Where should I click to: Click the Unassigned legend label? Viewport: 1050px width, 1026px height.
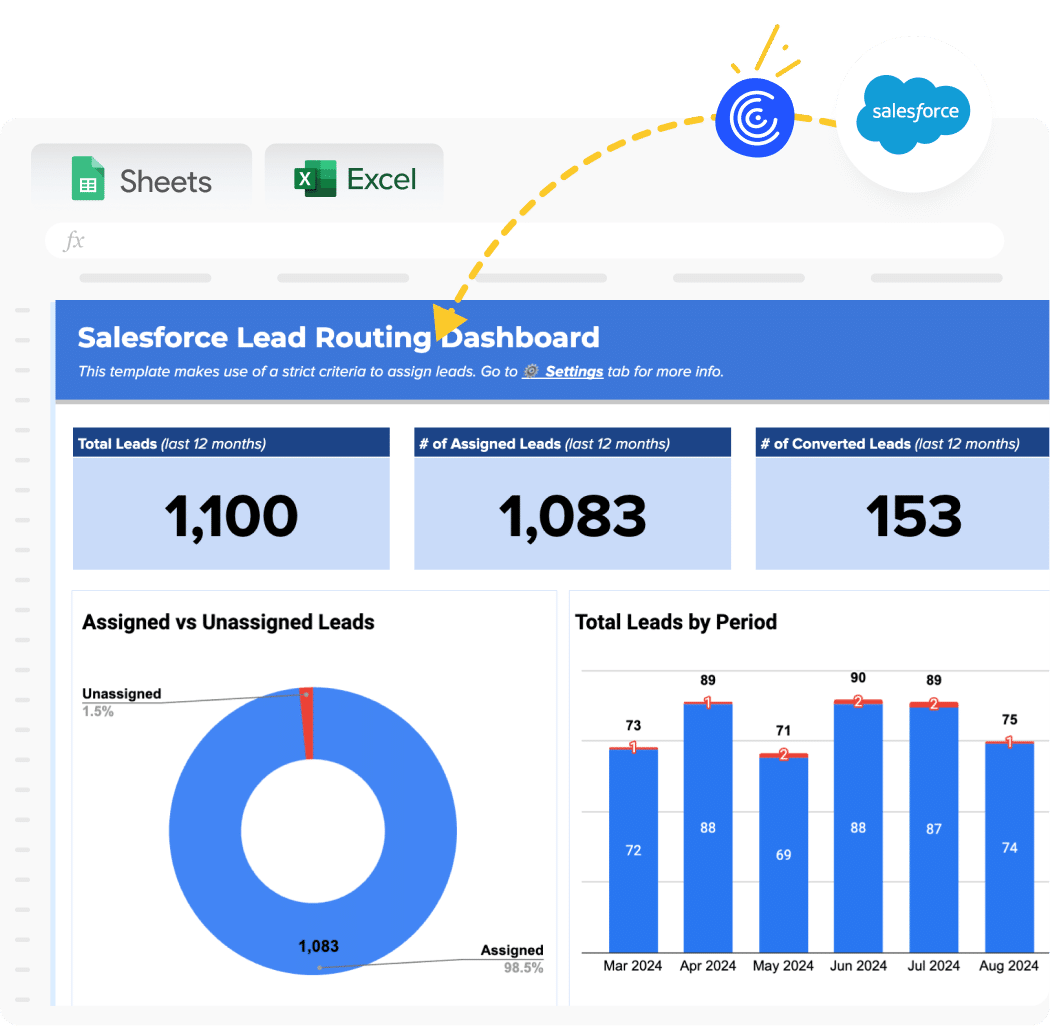click(x=122, y=694)
